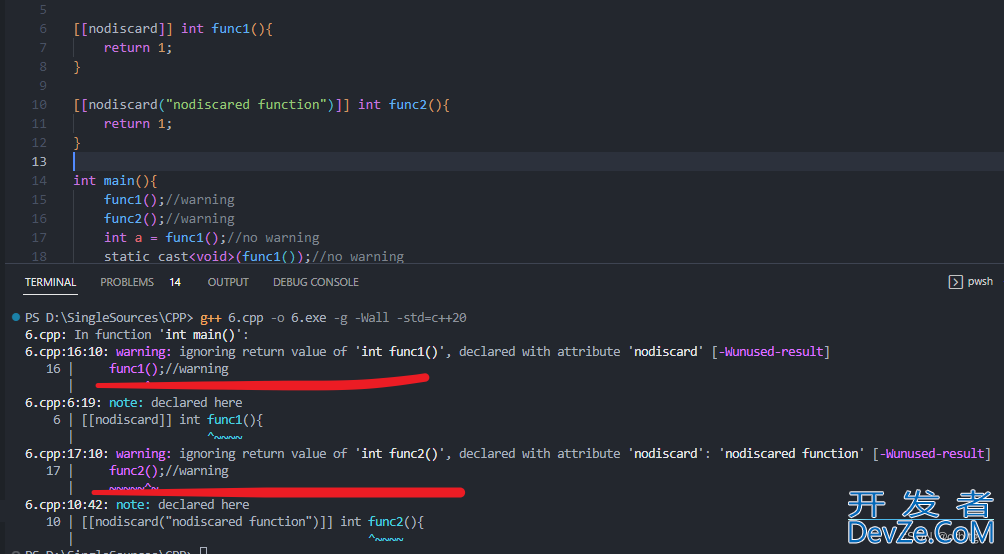Click 'int a = func1();' line
The image size is (1004, 554).
tap(212, 238)
